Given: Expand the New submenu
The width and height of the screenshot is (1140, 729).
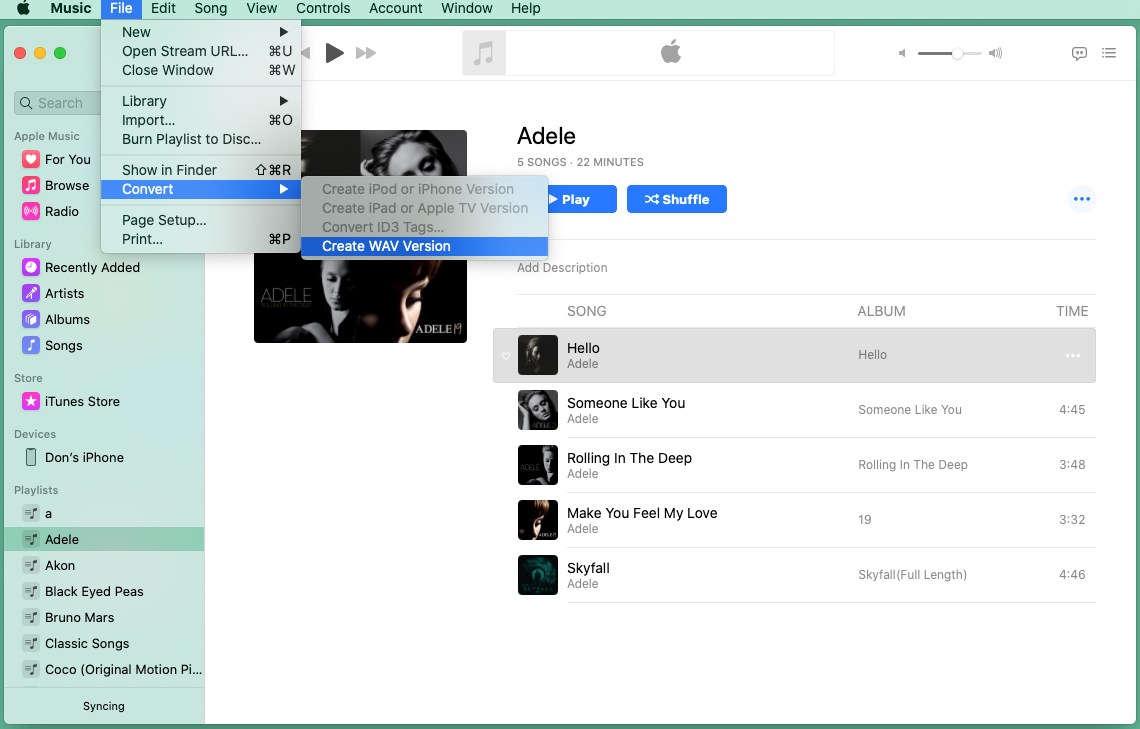Looking at the screenshot, I should pos(201,32).
